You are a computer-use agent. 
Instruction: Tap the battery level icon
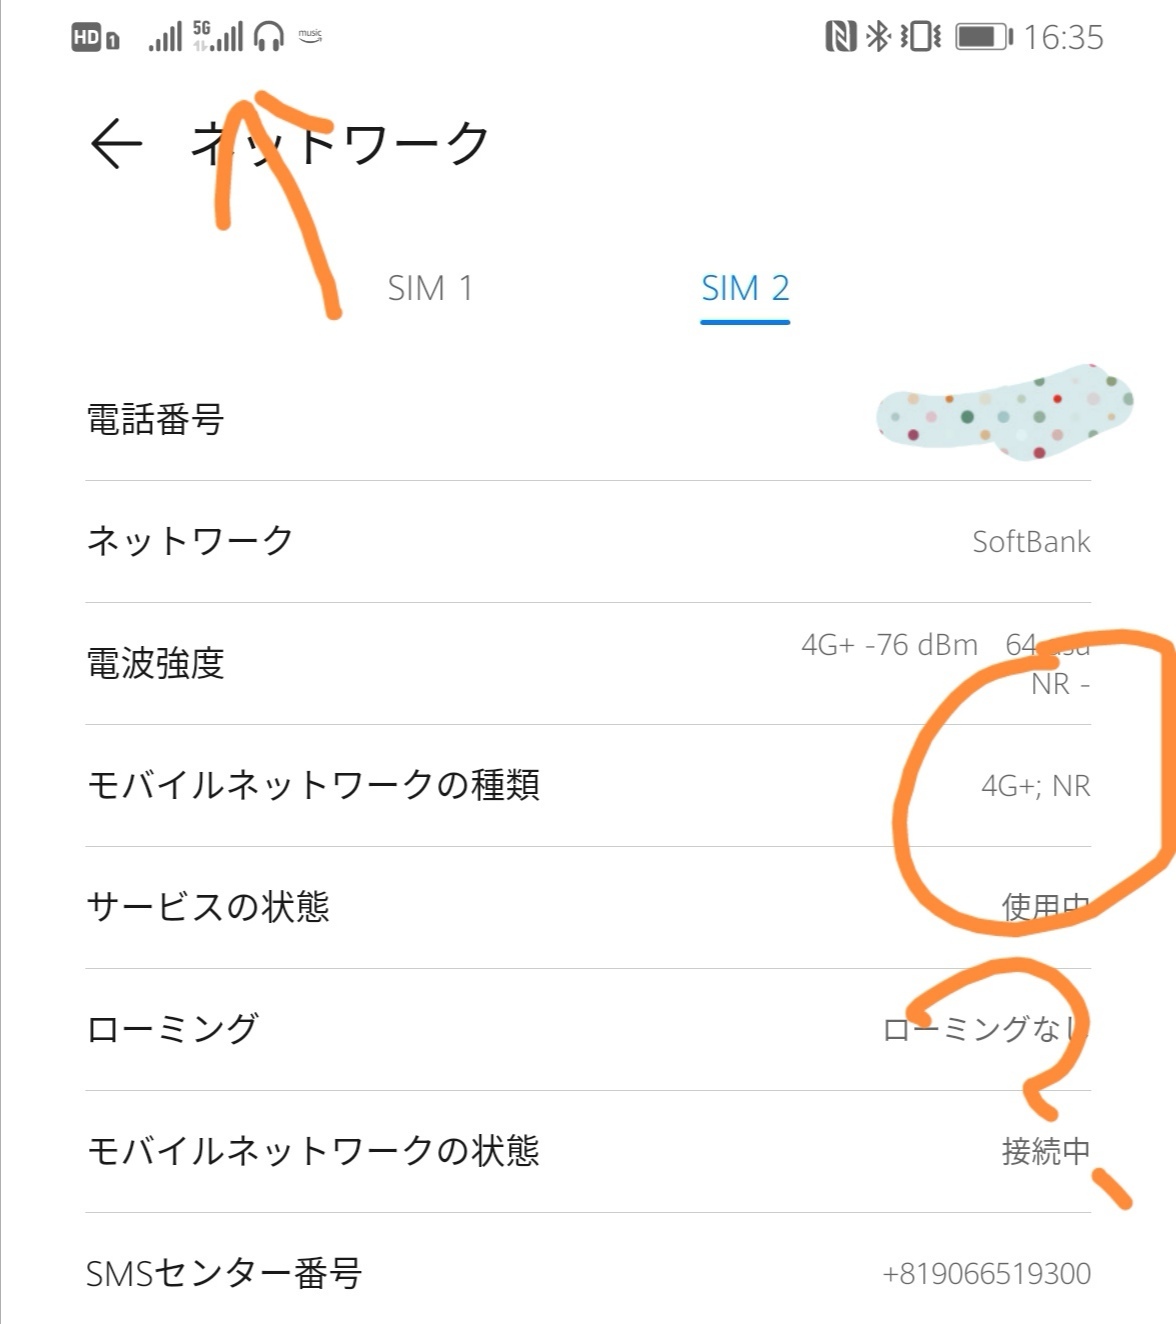(984, 37)
